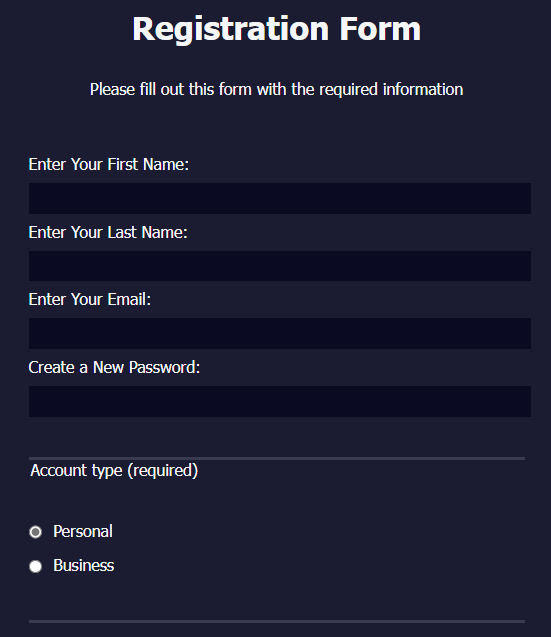Screen dimensions: 551x637
Task: Click the 'Enter Your Email:' label
Action: [x=89, y=299]
